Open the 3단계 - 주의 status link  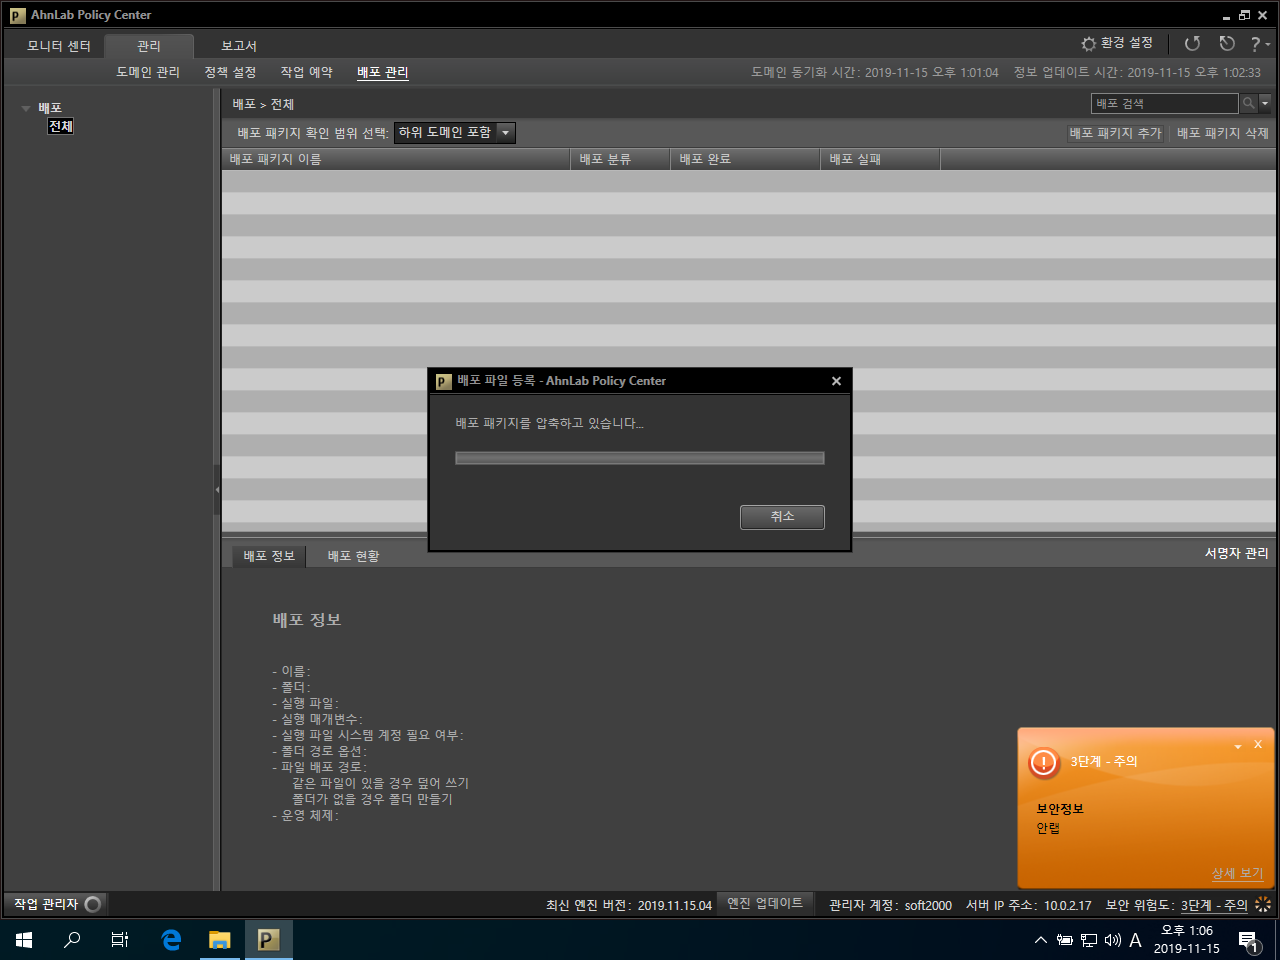click(1214, 905)
